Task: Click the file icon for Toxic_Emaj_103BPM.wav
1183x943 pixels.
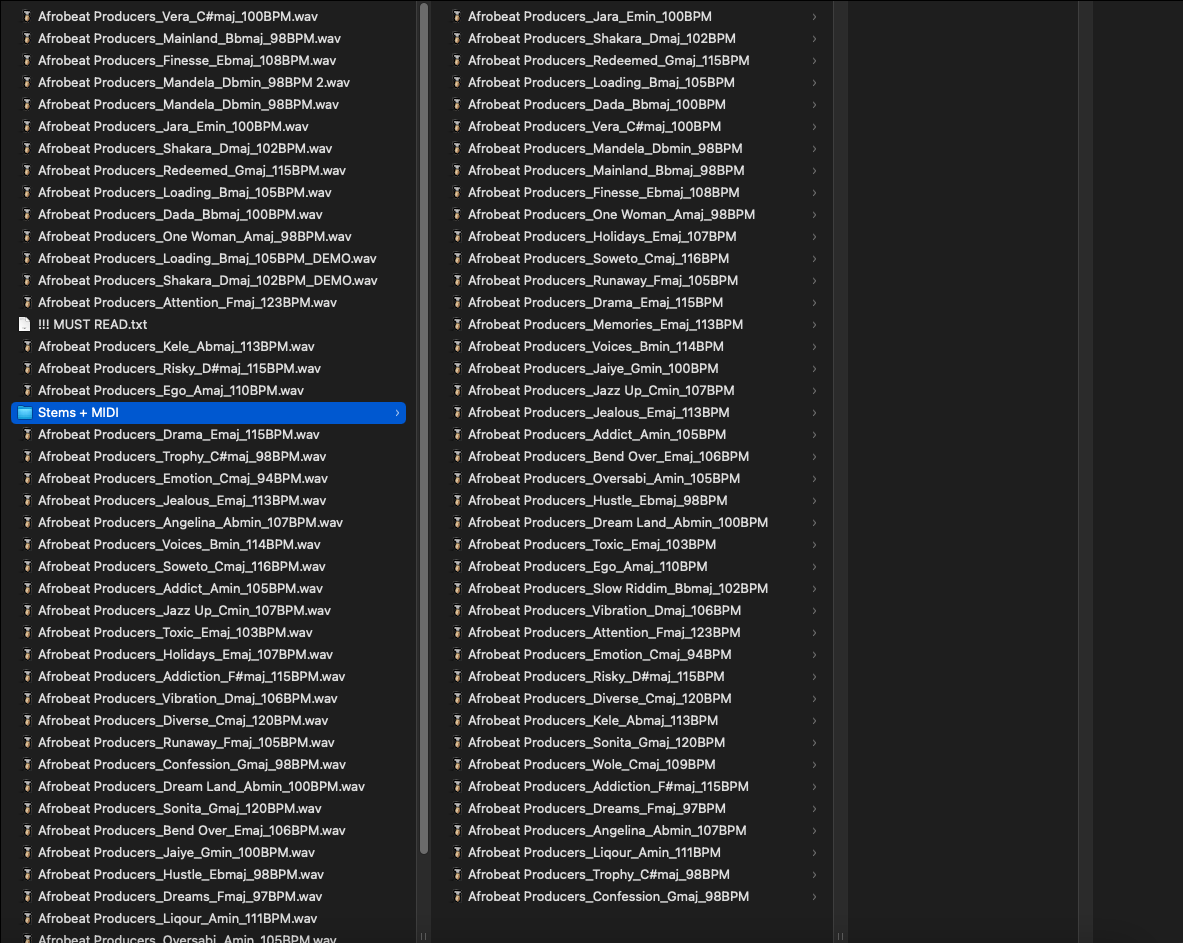Action: (26, 632)
